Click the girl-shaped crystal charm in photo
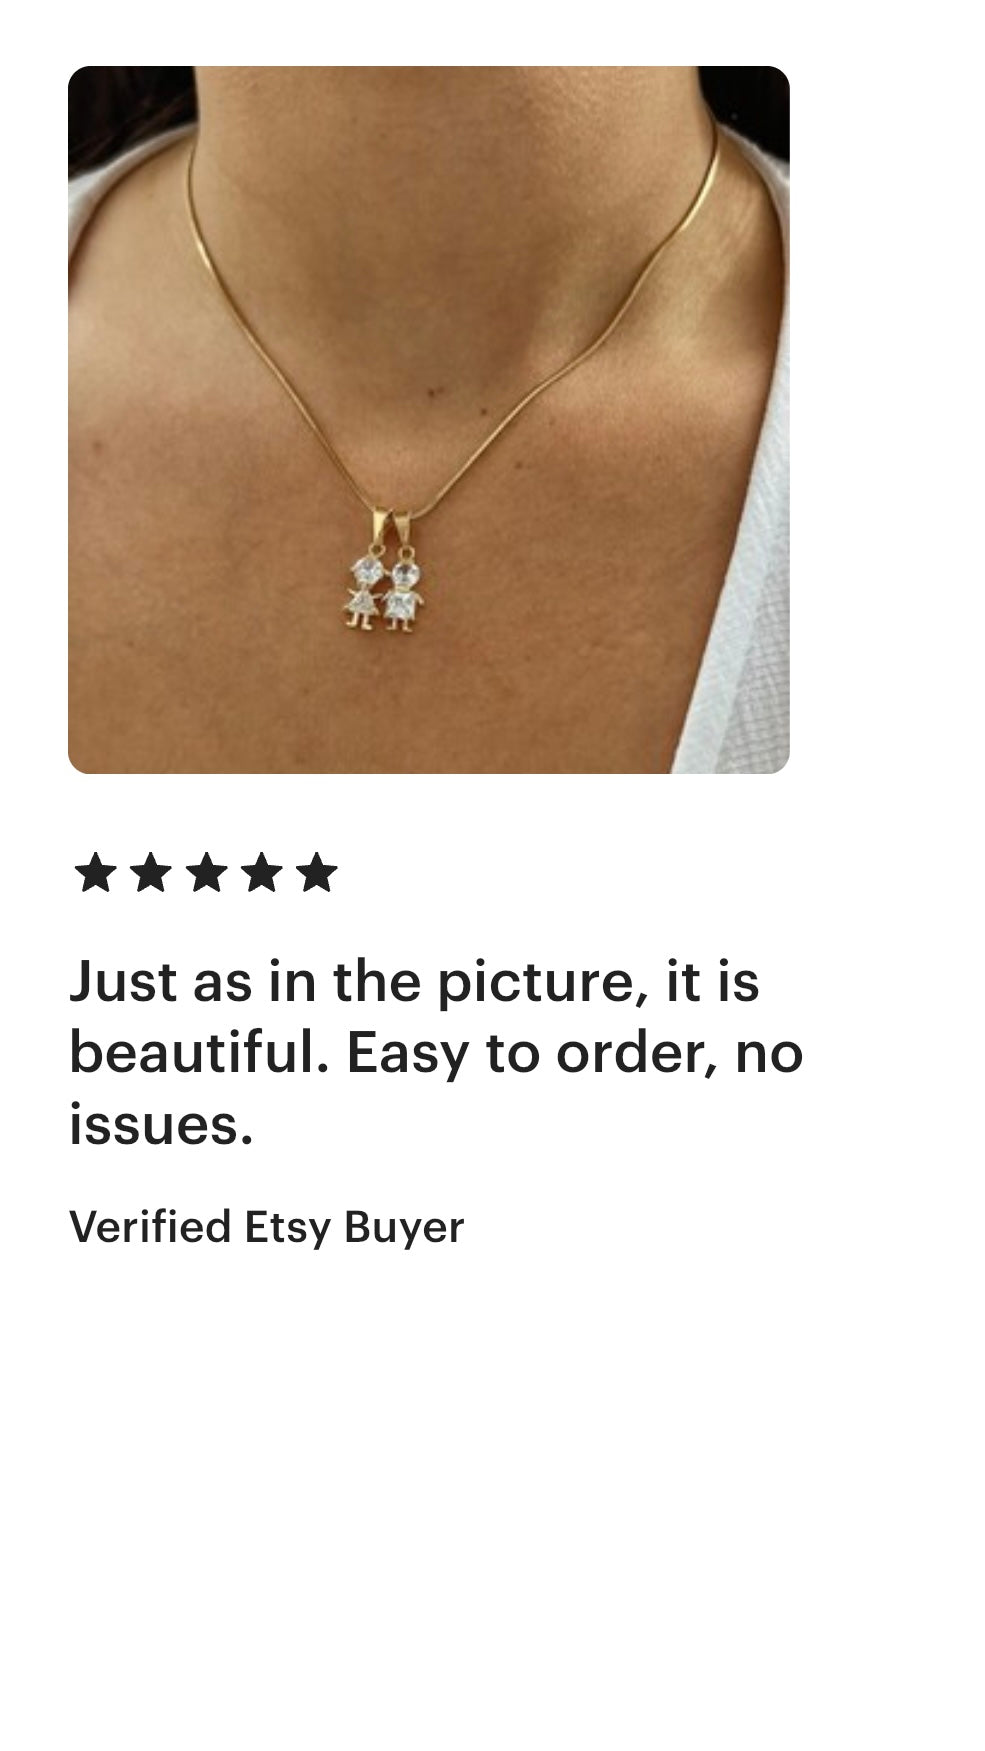Viewport: 985px width, 1751px height. click(362, 590)
